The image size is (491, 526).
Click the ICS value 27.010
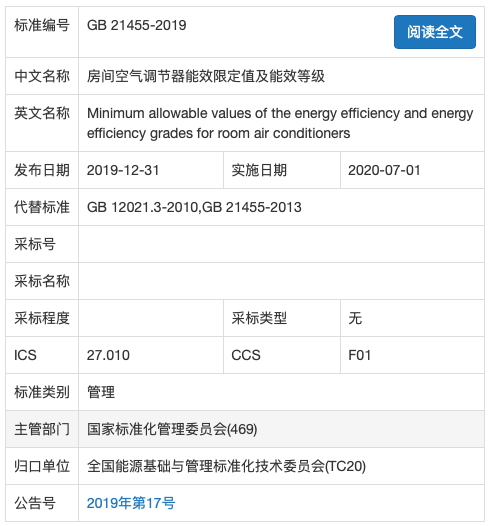108,355
